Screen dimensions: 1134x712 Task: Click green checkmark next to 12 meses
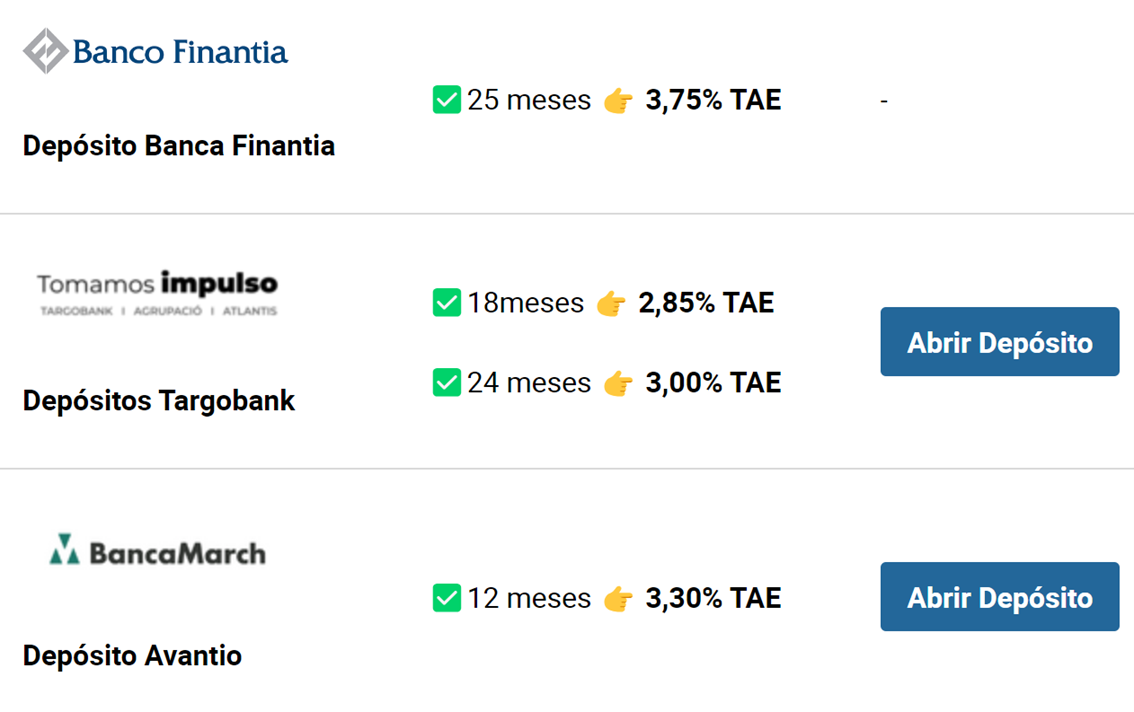point(446,598)
